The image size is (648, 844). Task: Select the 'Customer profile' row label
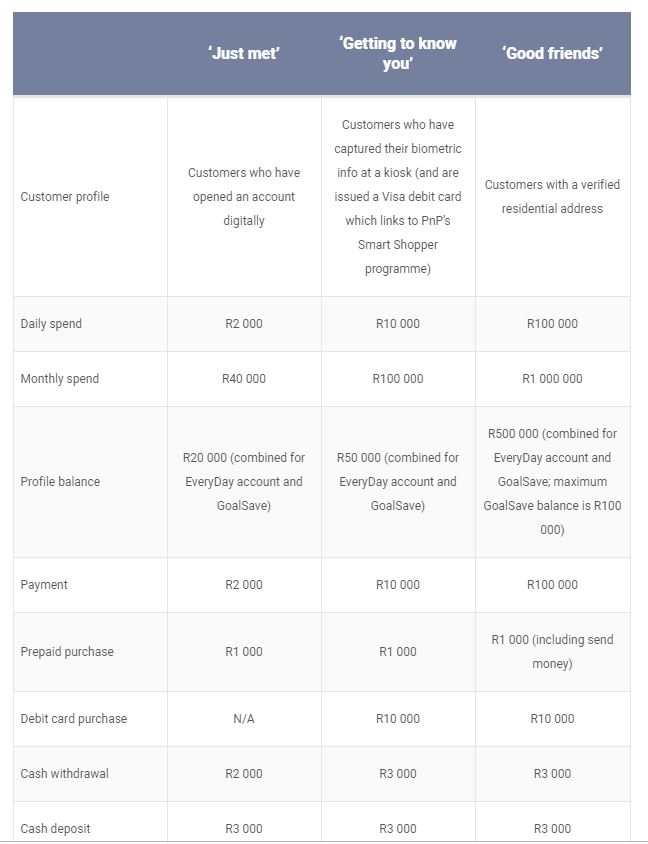pos(65,197)
